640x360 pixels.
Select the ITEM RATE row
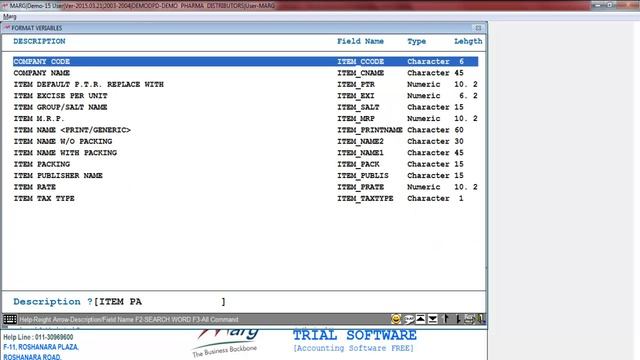point(245,187)
